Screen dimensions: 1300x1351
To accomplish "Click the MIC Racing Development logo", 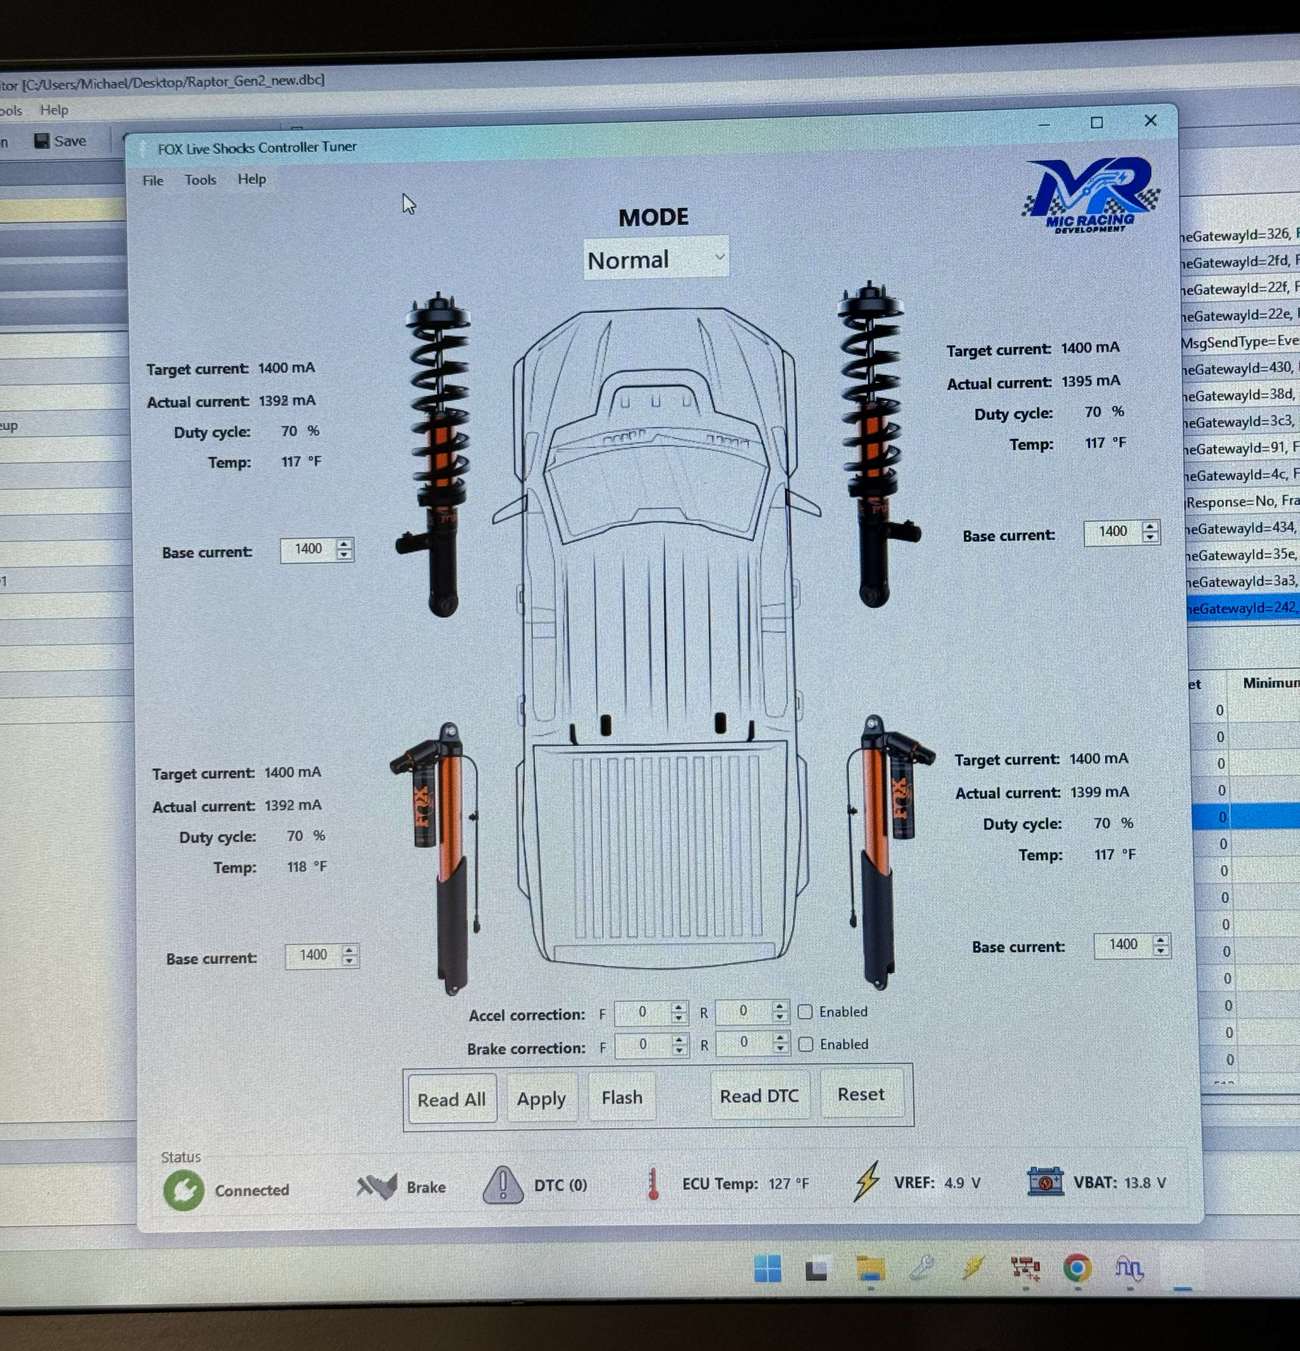I will click(1091, 195).
